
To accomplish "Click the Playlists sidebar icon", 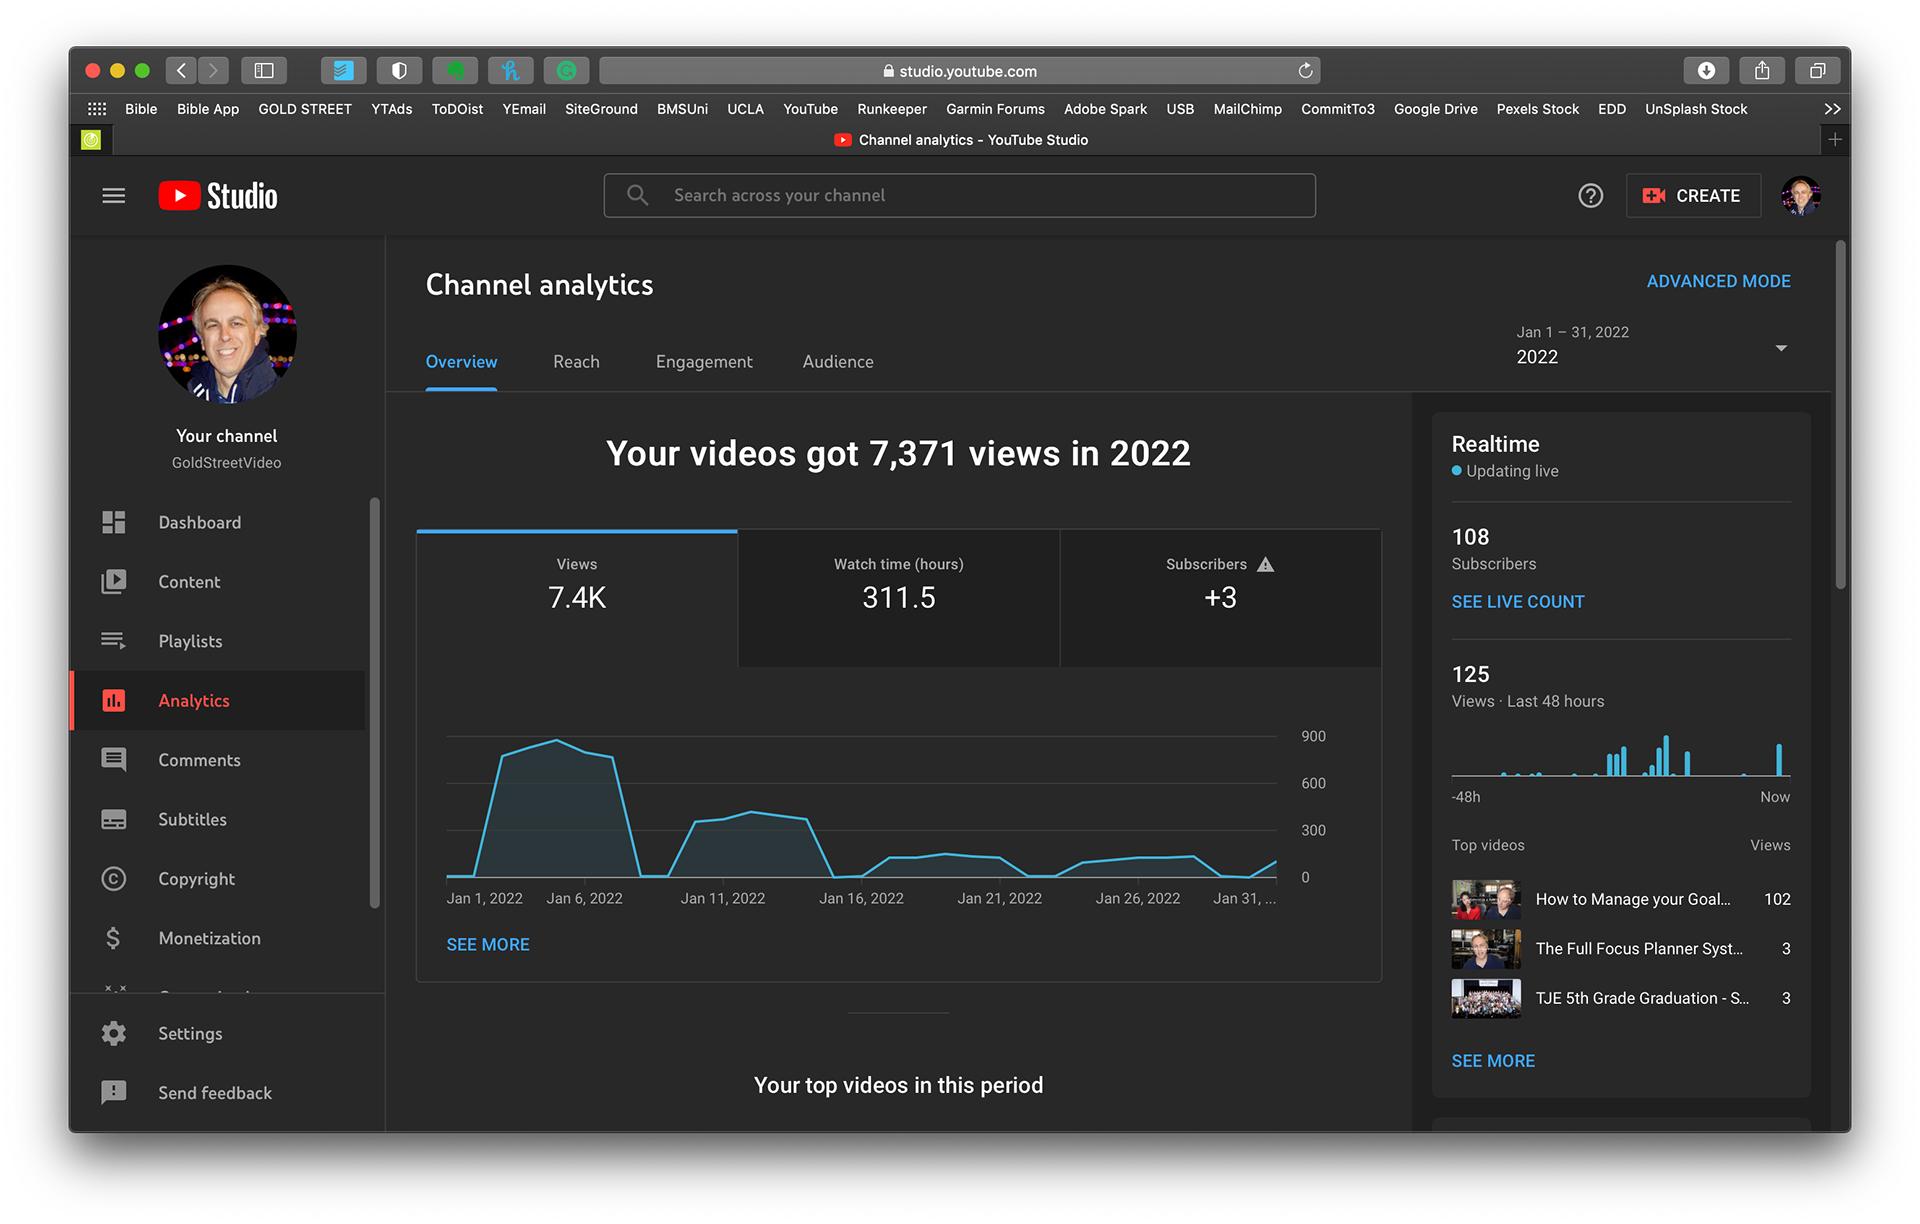I will (x=114, y=641).
